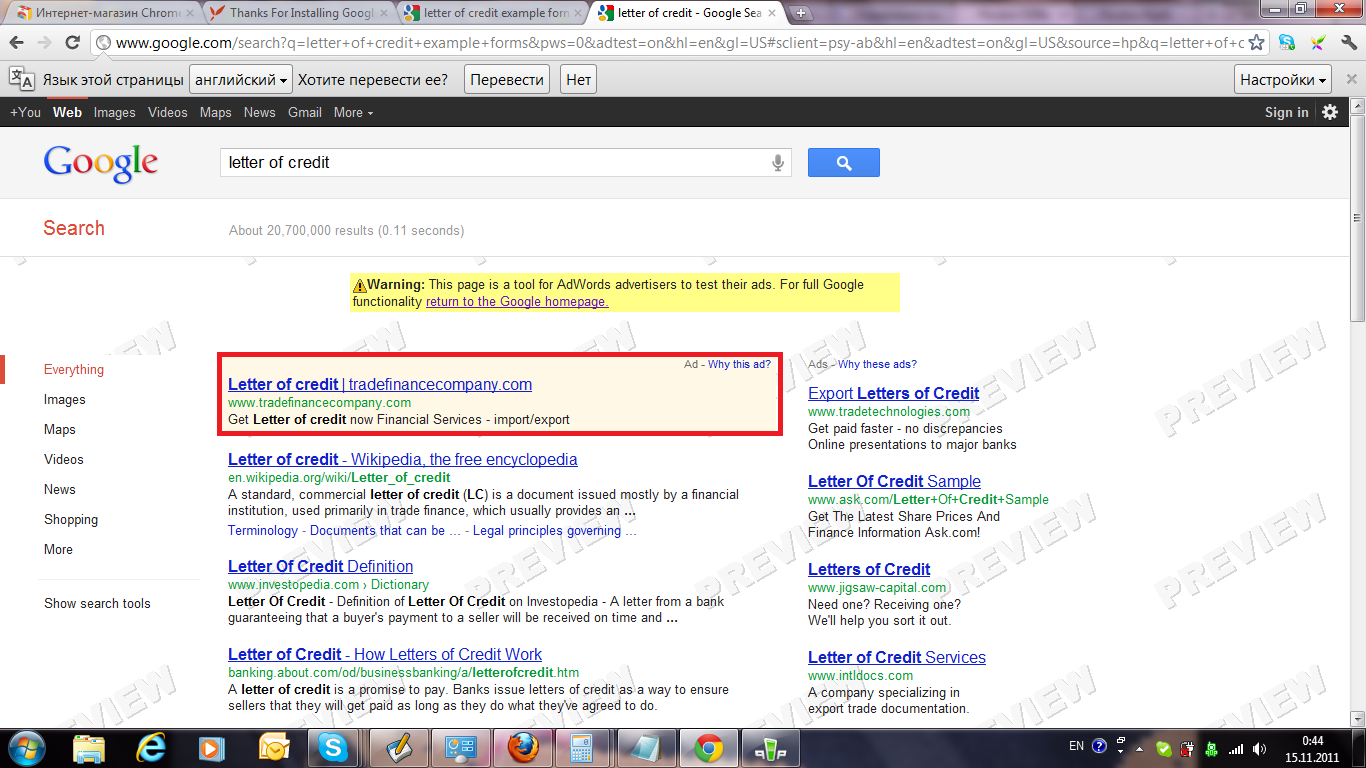Go back with the browser back arrow
1366x768 pixels.
(x=17, y=43)
